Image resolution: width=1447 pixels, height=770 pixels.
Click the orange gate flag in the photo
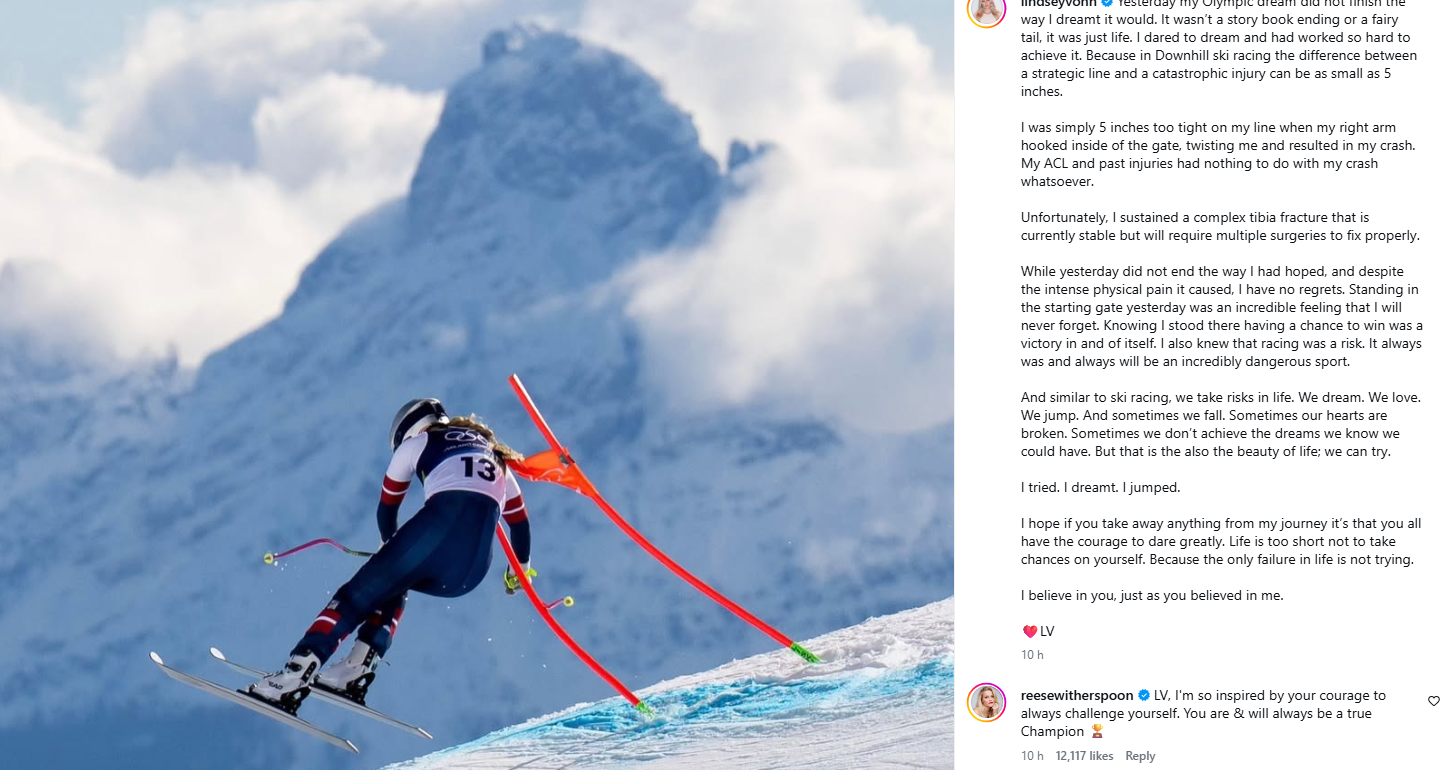click(x=555, y=467)
